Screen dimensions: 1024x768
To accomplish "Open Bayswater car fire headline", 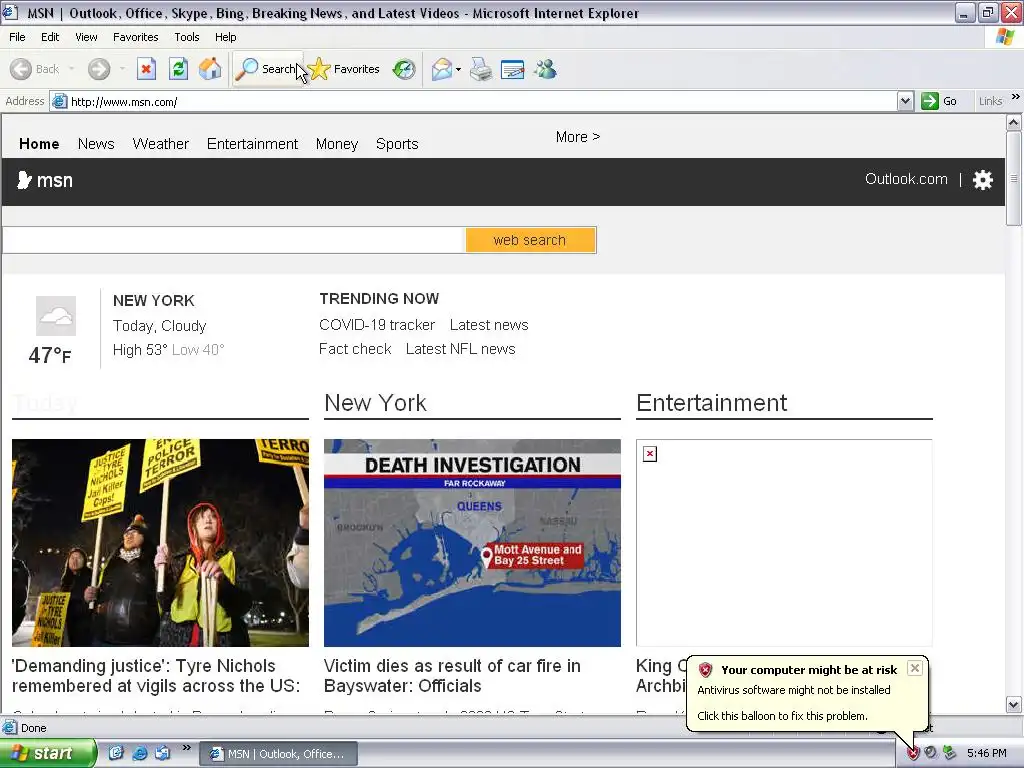I will coord(452,676).
